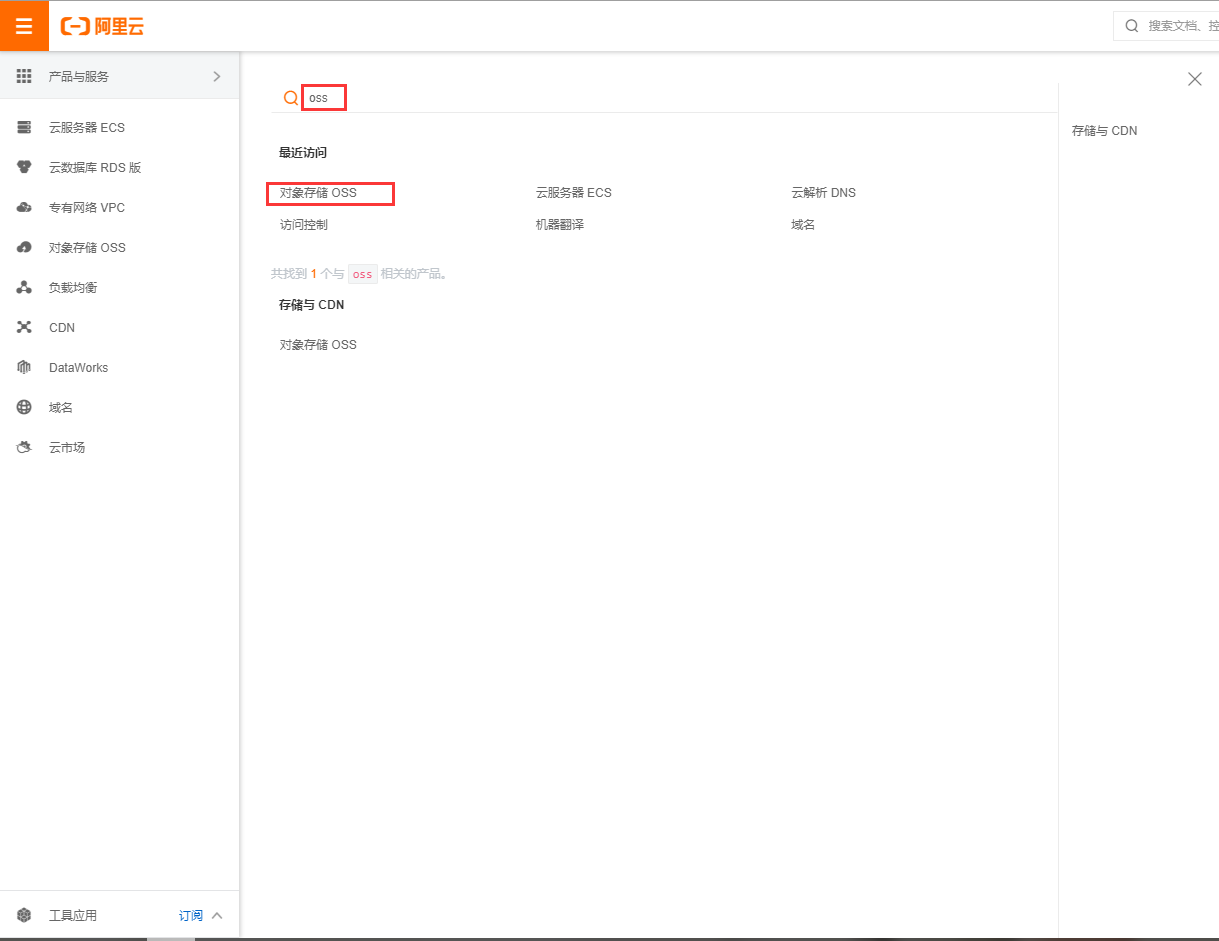Click inside the oss search input field
The image size is (1219, 941).
pyautogui.click(x=323, y=97)
